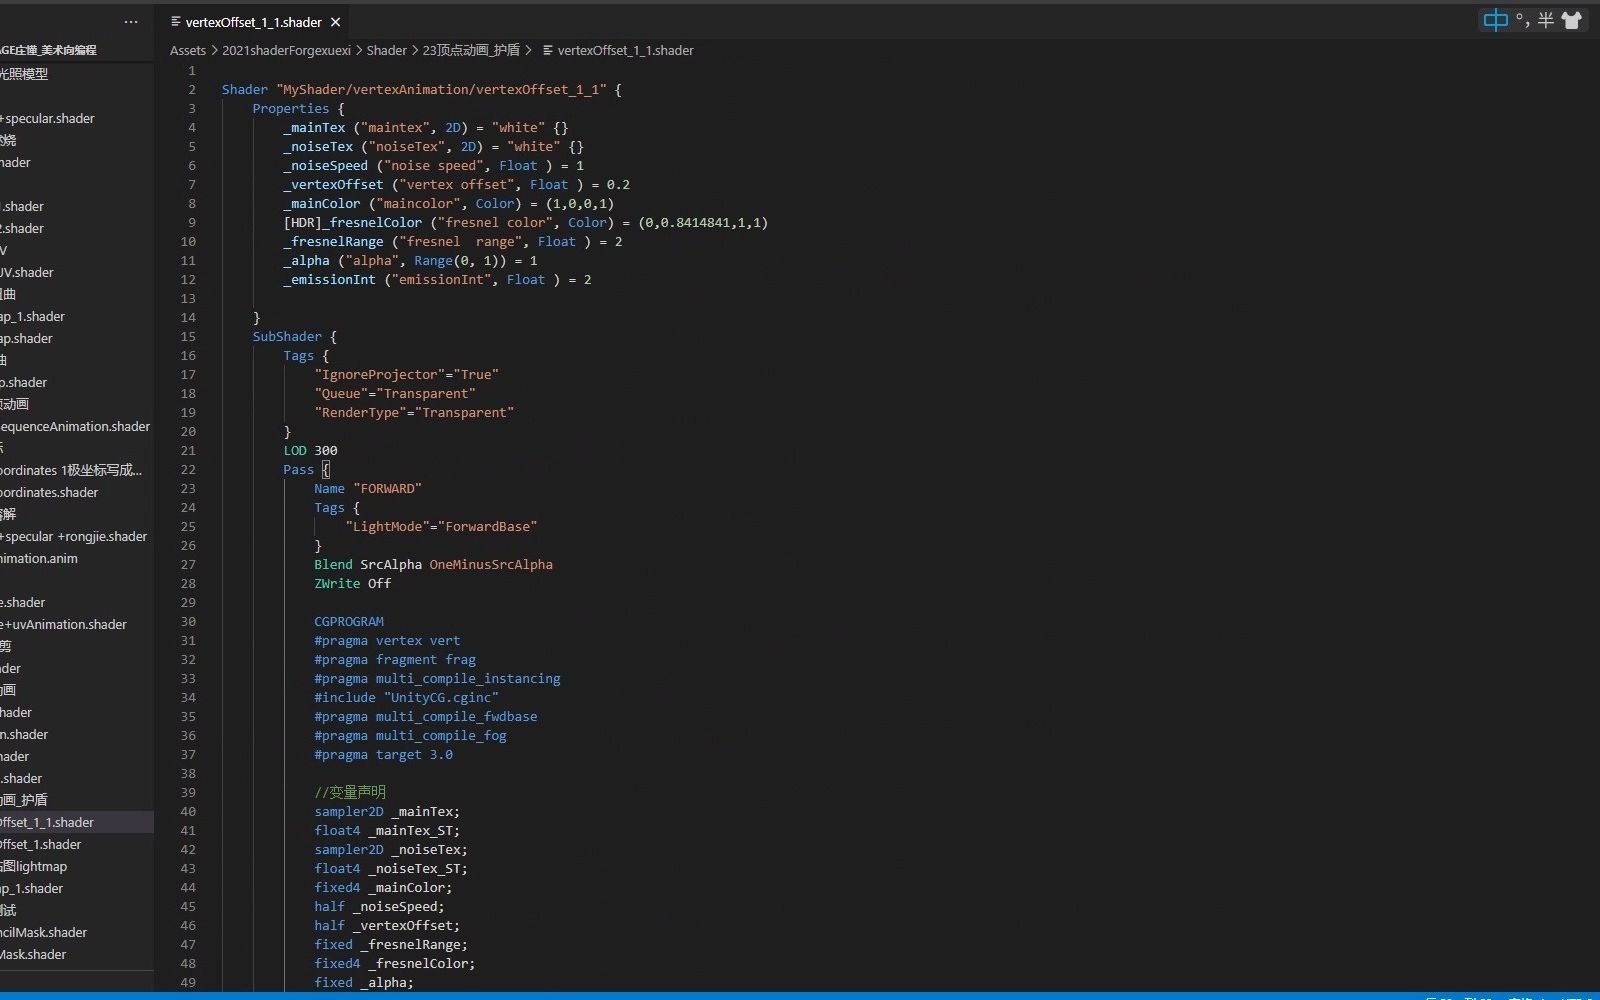Expand the 贴图lightmap folder in Explorer
The height and width of the screenshot is (1000, 1600).
(x=34, y=866)
